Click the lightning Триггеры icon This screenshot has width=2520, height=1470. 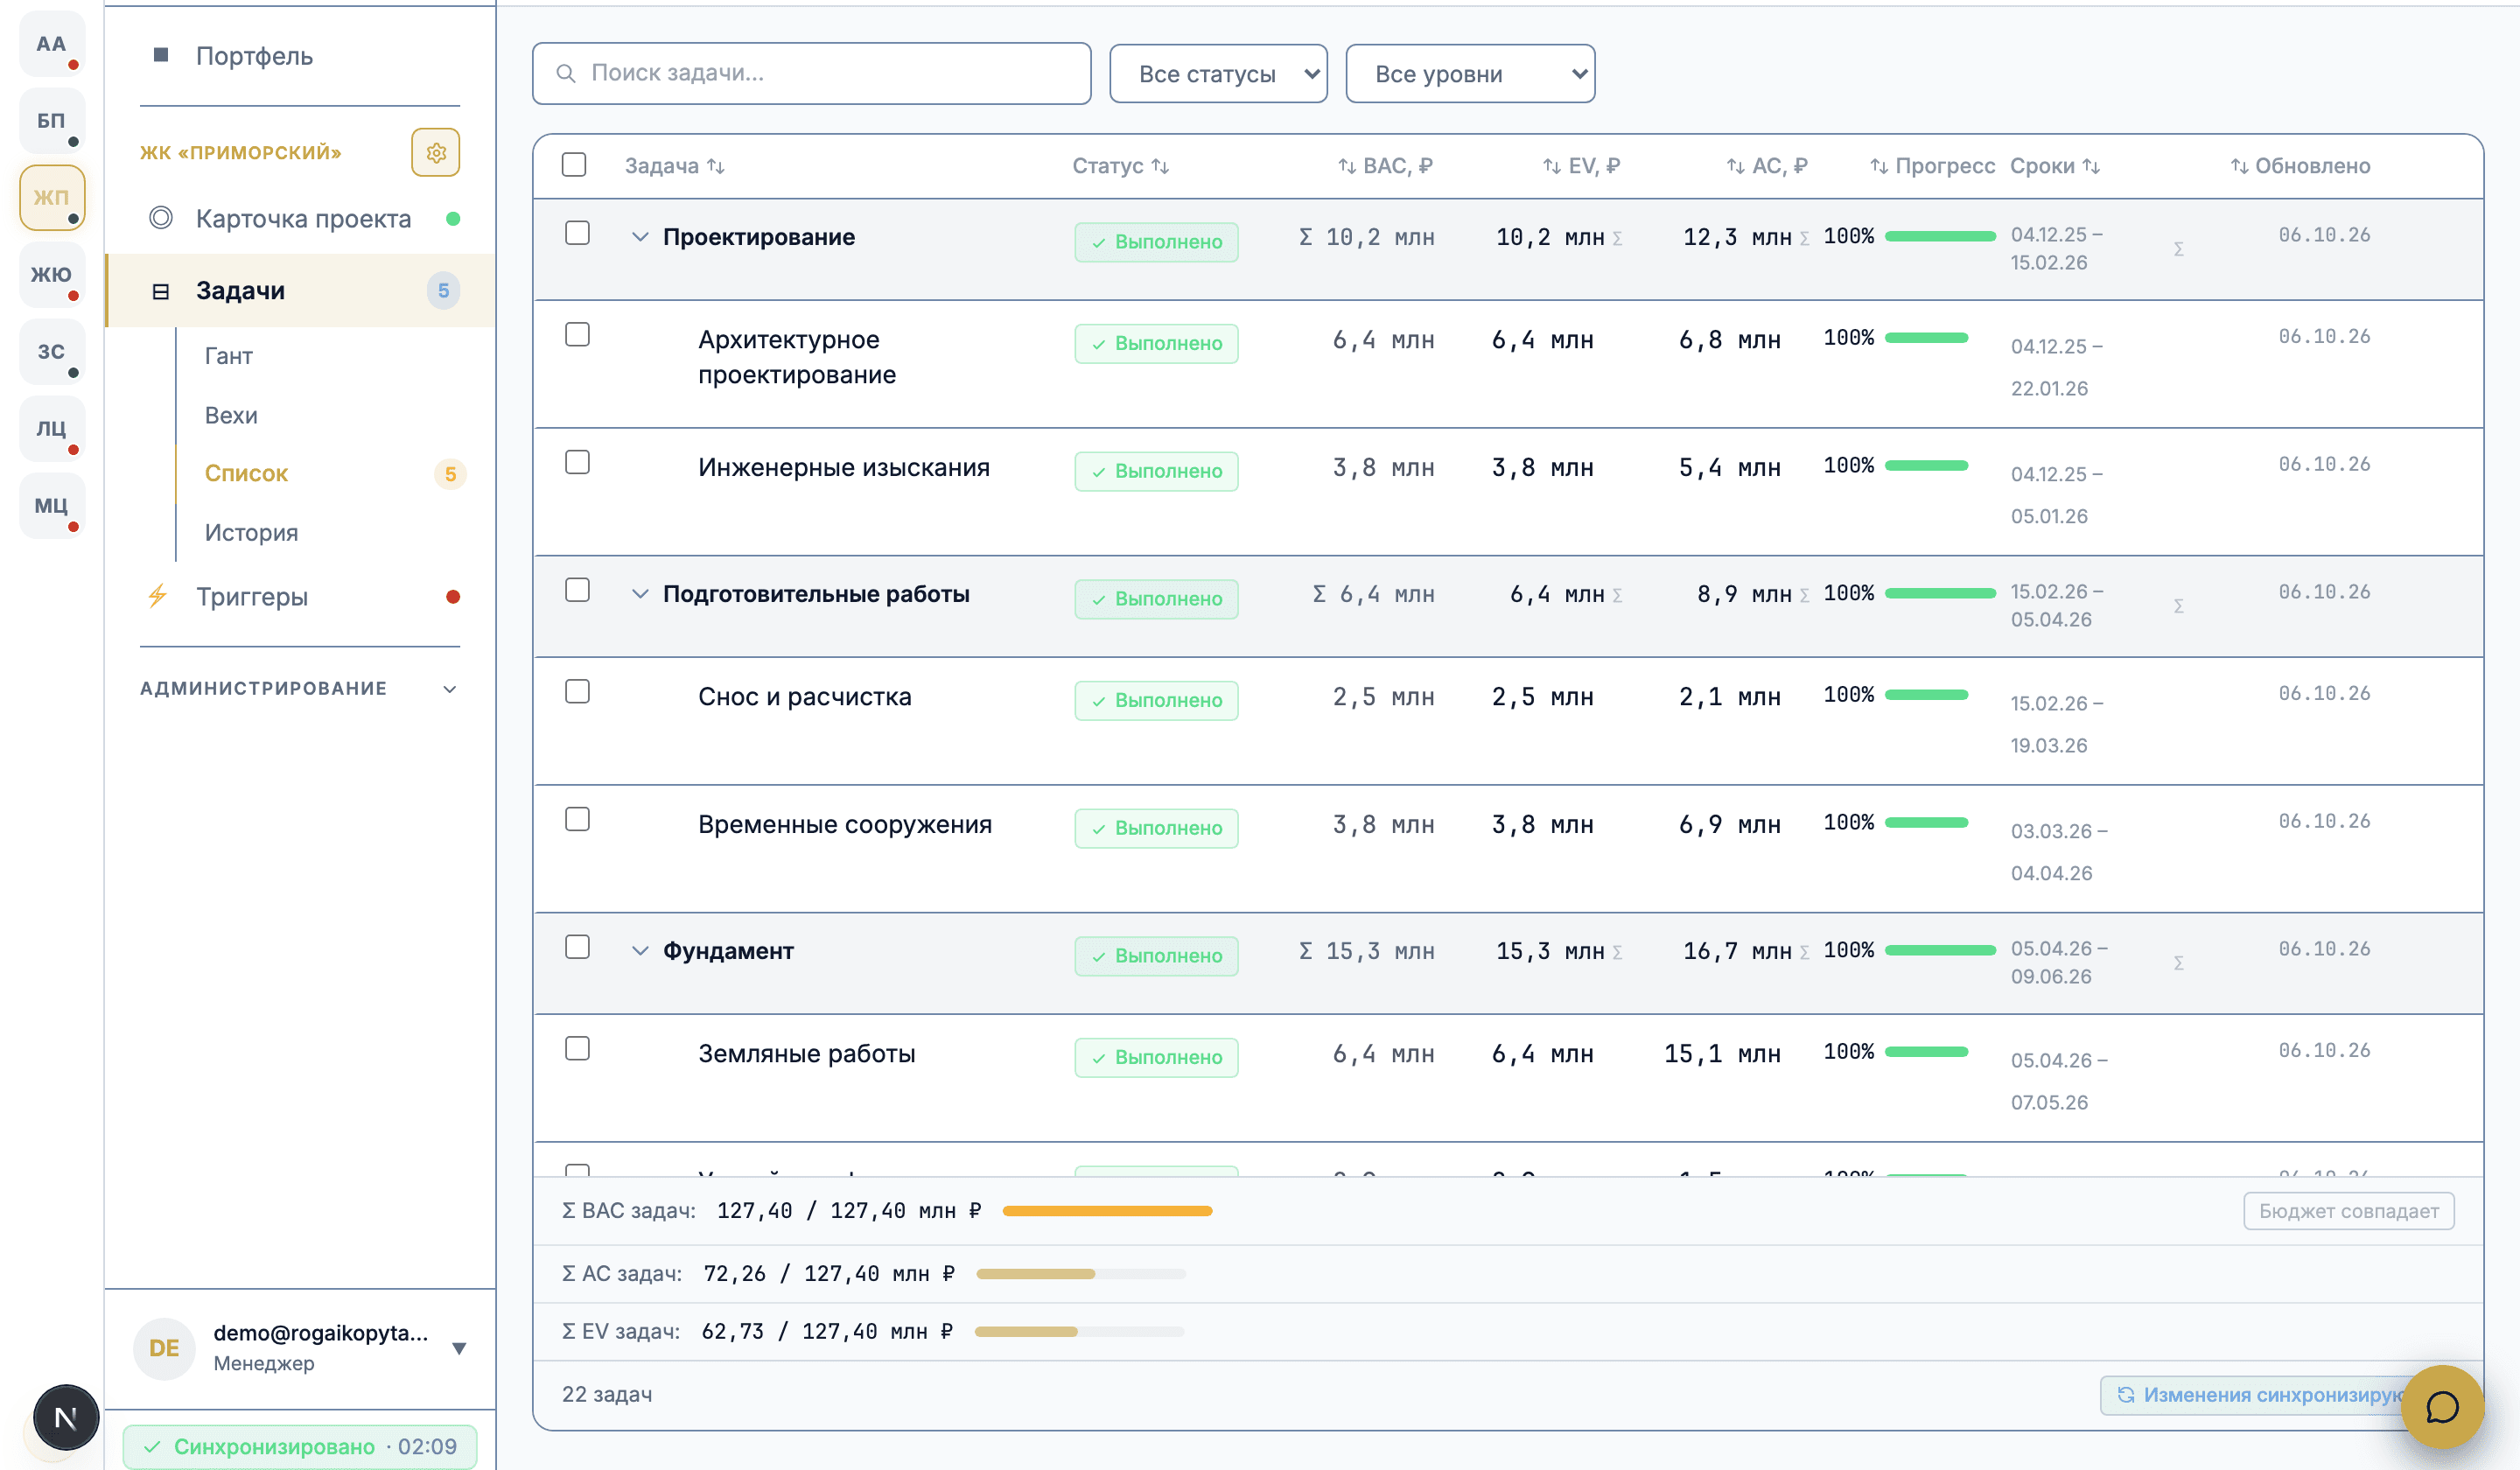(158, 597)
